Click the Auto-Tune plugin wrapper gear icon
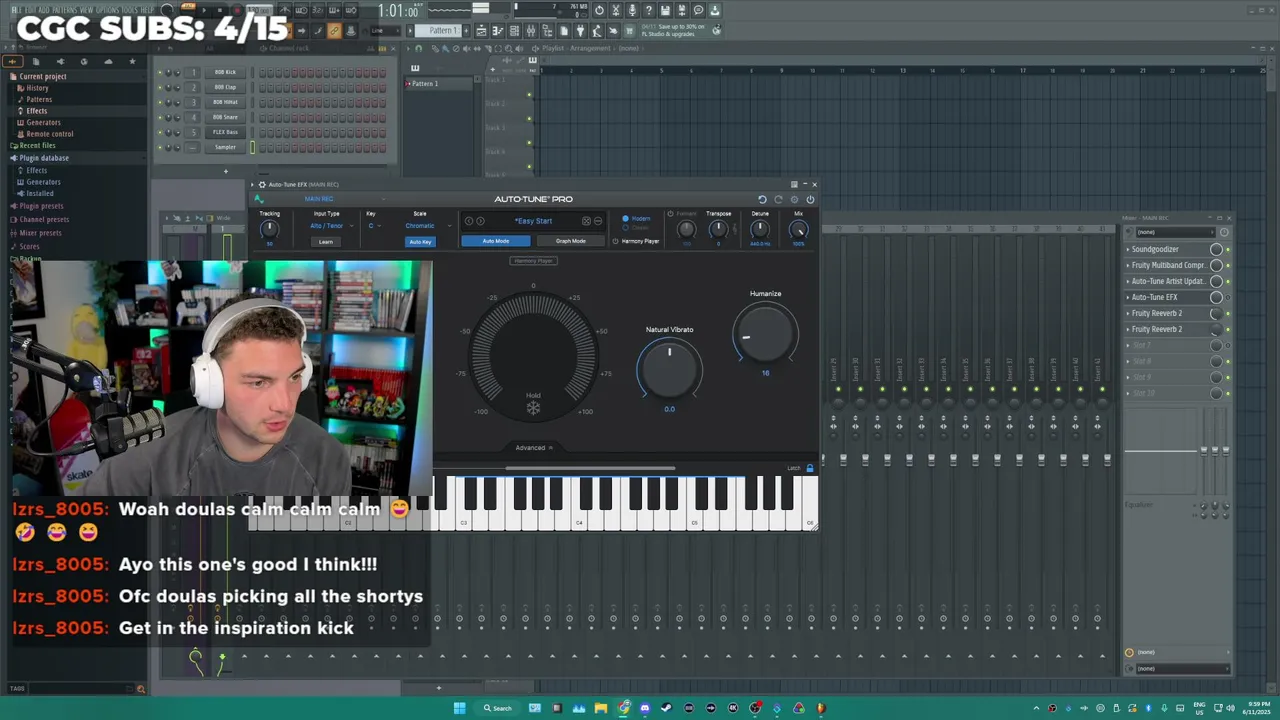The height and width of the screenshot is (720, 1280). (x=262, y=184)
